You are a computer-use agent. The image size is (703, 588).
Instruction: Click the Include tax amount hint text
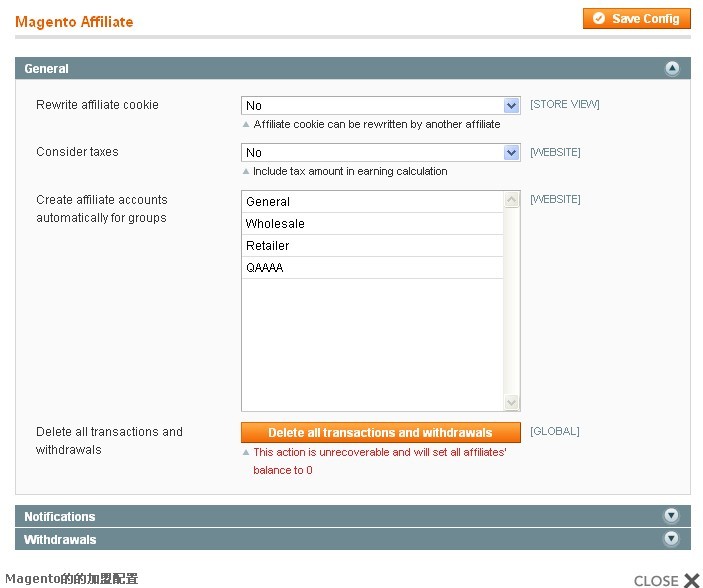[x=350, y=171]
